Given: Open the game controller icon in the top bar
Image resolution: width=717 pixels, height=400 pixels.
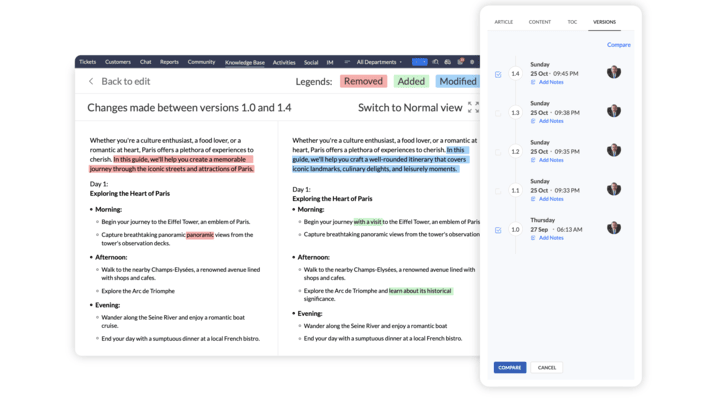Looking at the screenshot, I should click(x=448, y=62).
